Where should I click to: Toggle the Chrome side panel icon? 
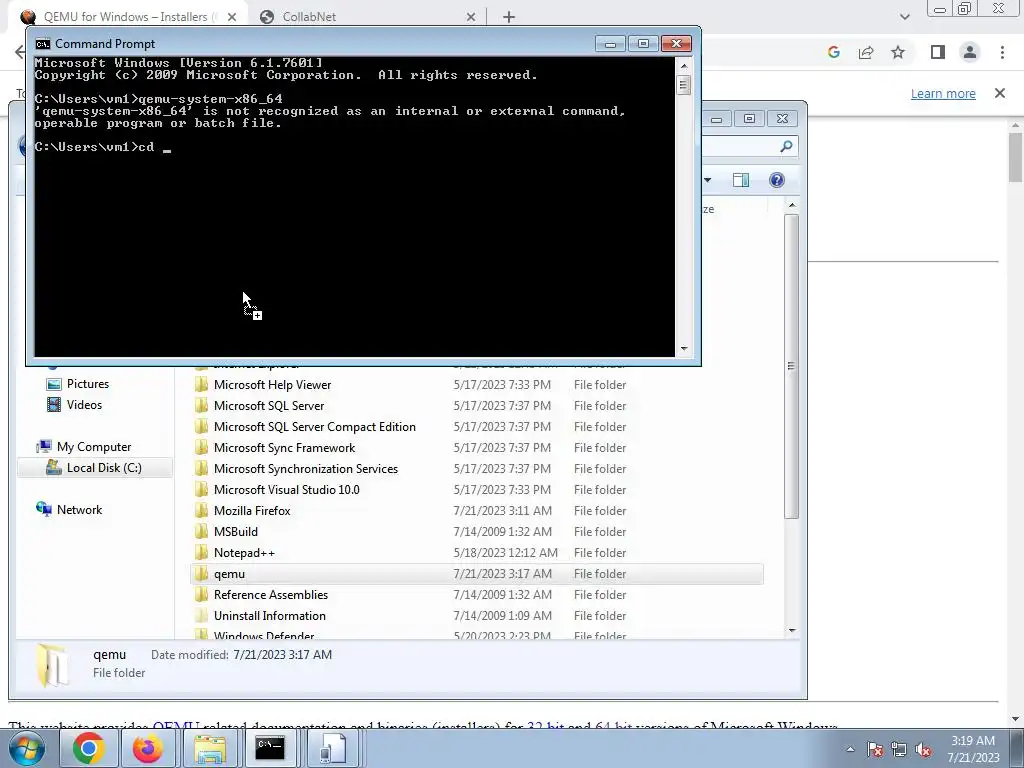(938, 52)
